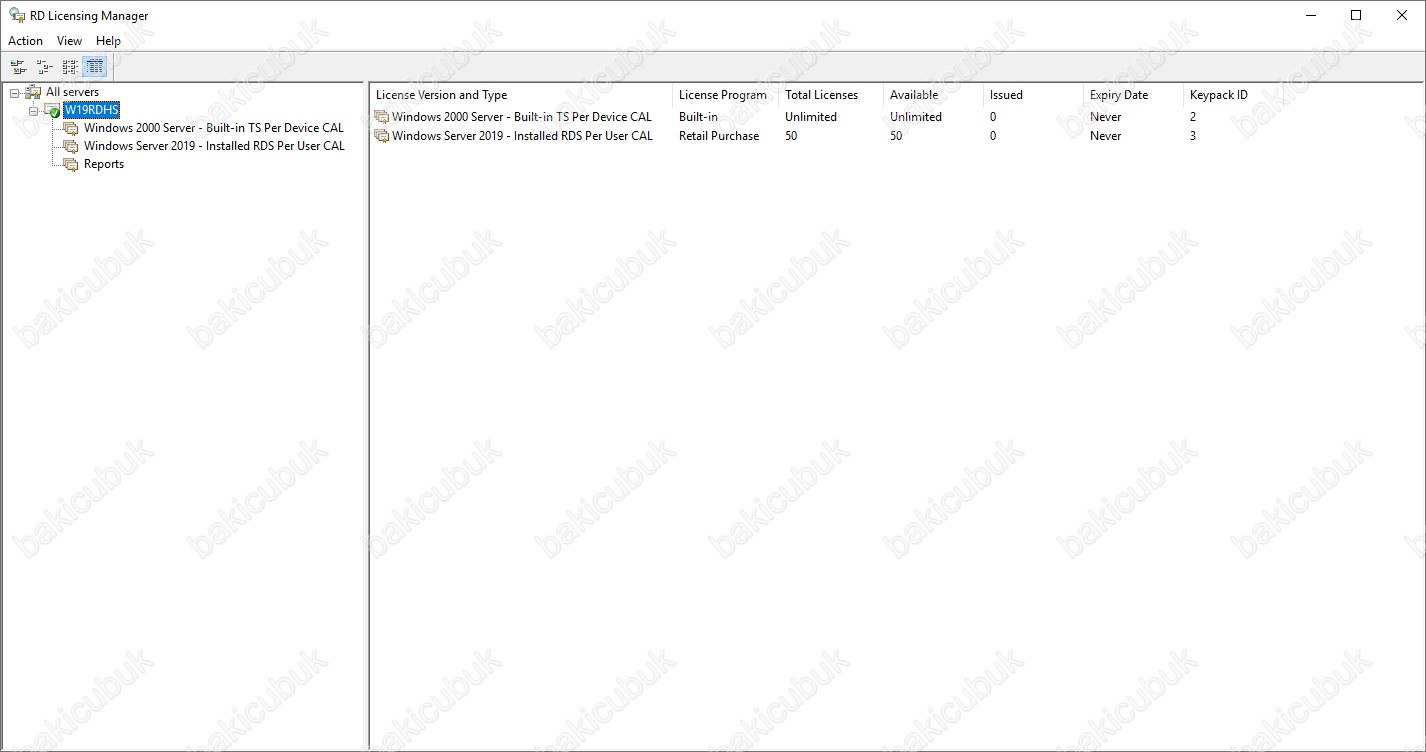This screenshot has height=752, width=1426.
Task: Click Available value 50 for Server 2019
Action: point(896,136)
